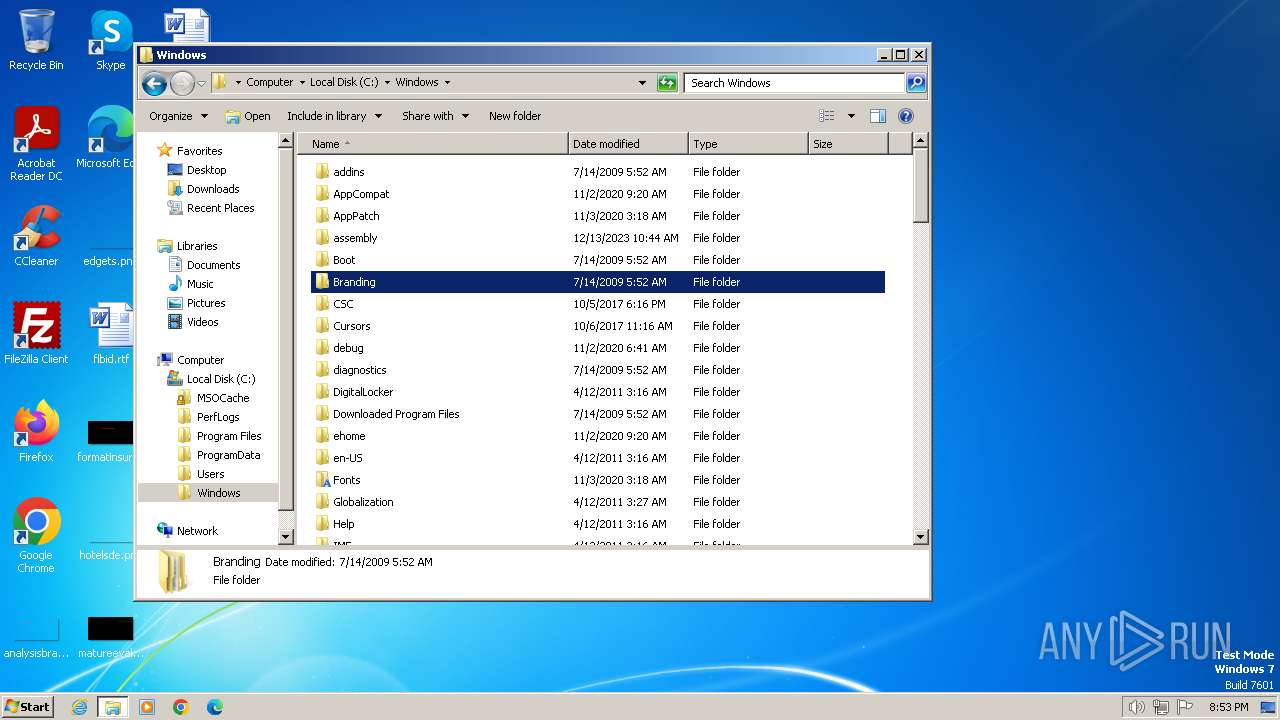This screenshot has width=1280, height=720.
Task: Click file list scroll down arrow
Action: 921,537
